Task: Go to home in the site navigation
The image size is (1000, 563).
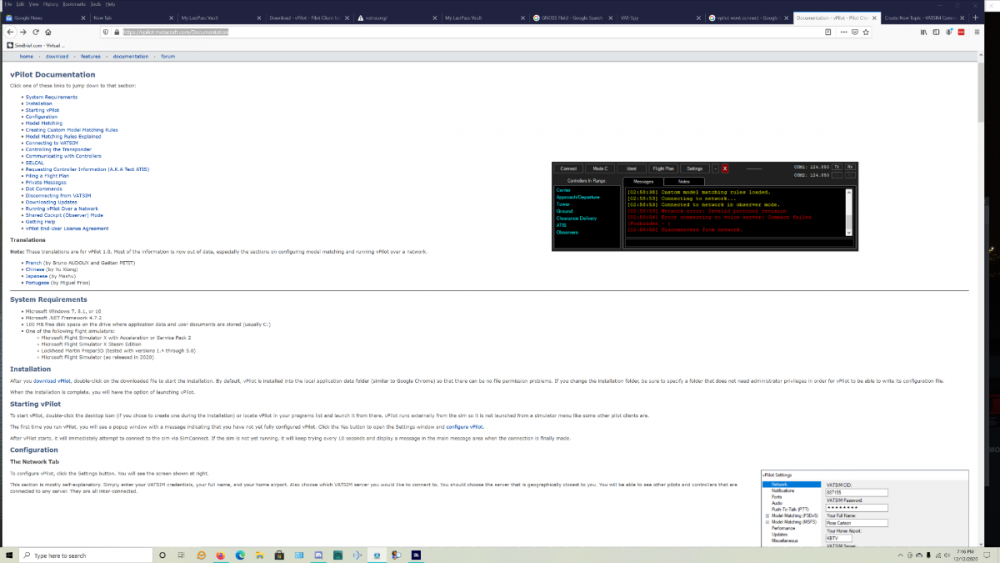Action: coord(26,56)
